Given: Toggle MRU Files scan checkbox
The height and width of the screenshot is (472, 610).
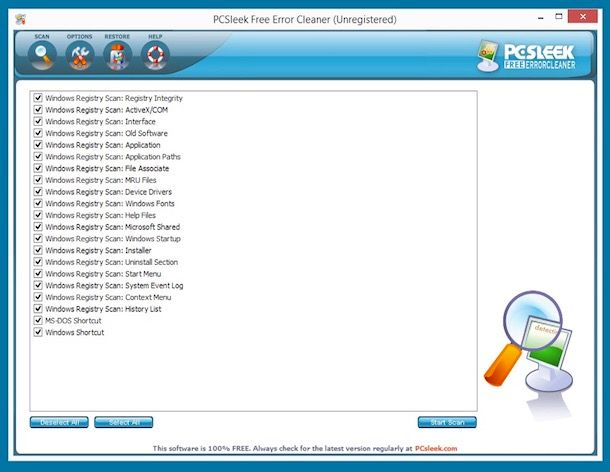Looking at the screenshot, I should click(38, 180).
